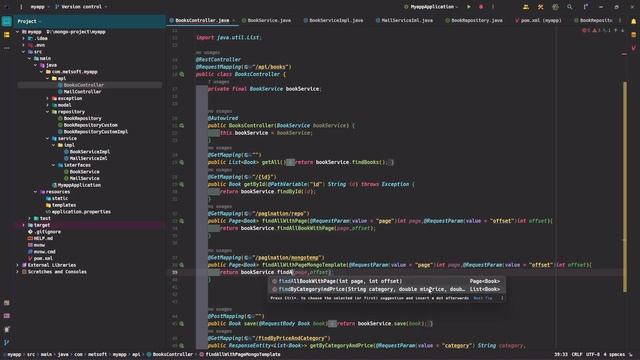Screen dimensions: 640x360
Task: Click the 39:33 cursor position status
Action: click(561, 354)
